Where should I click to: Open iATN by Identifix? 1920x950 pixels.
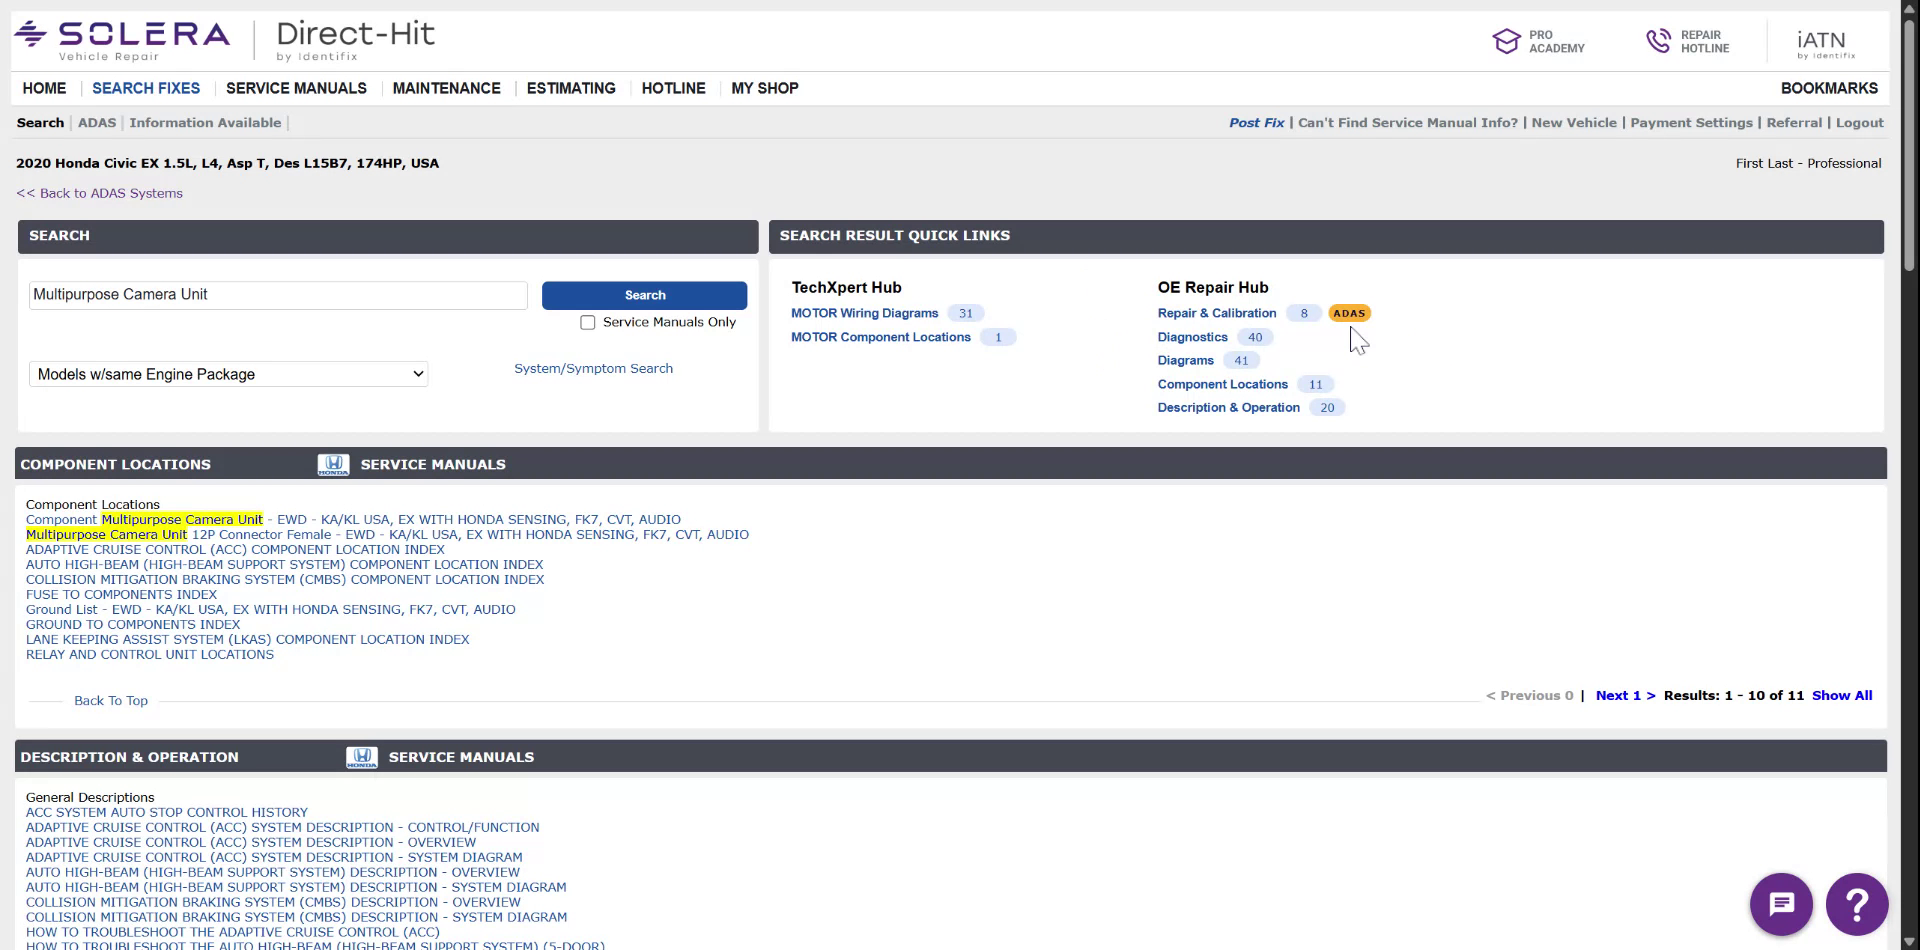click(x=1824, y=41)
